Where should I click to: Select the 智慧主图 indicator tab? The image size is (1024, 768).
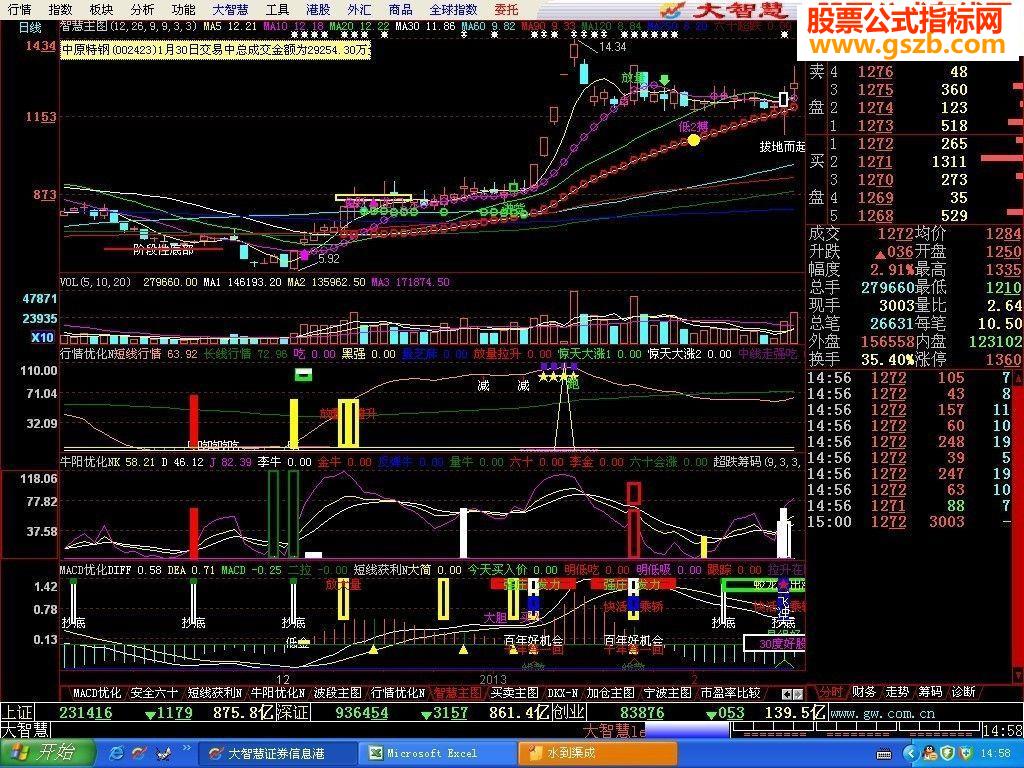point(458,692)
